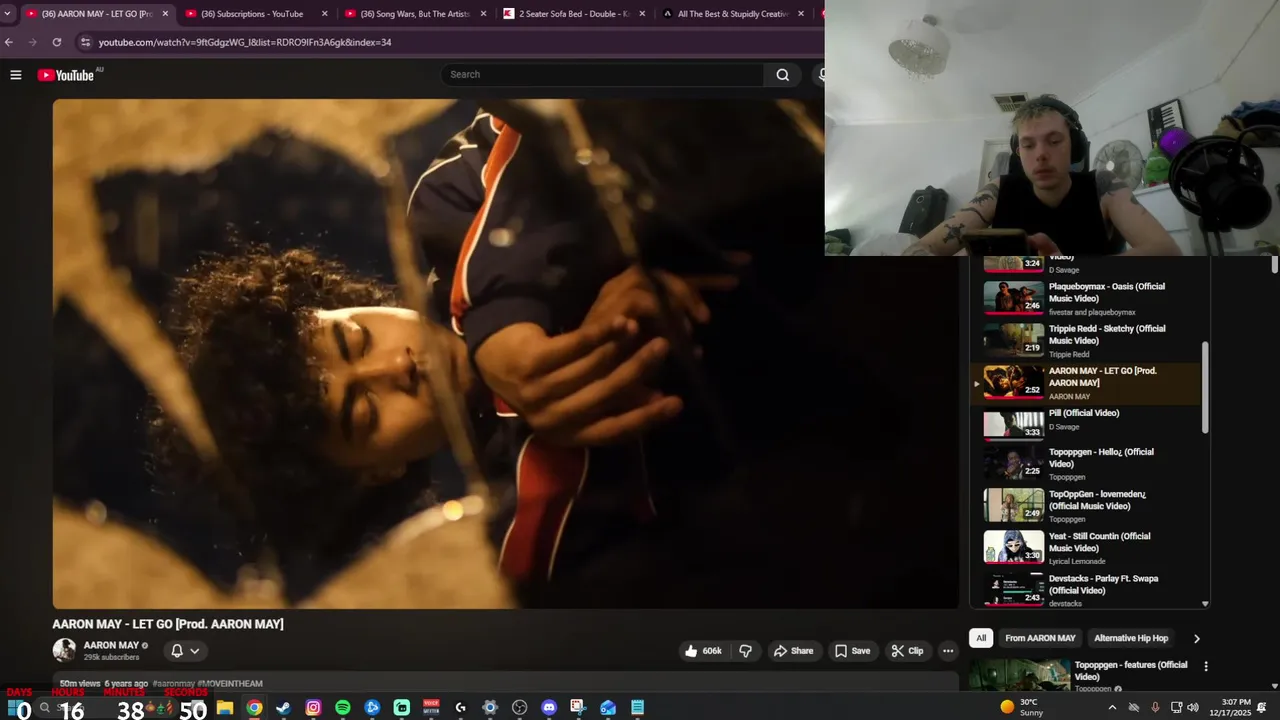This screenshot has height=720, width=1280.
Task: Open Spotify from the taskbar
Action: (342, 708)
